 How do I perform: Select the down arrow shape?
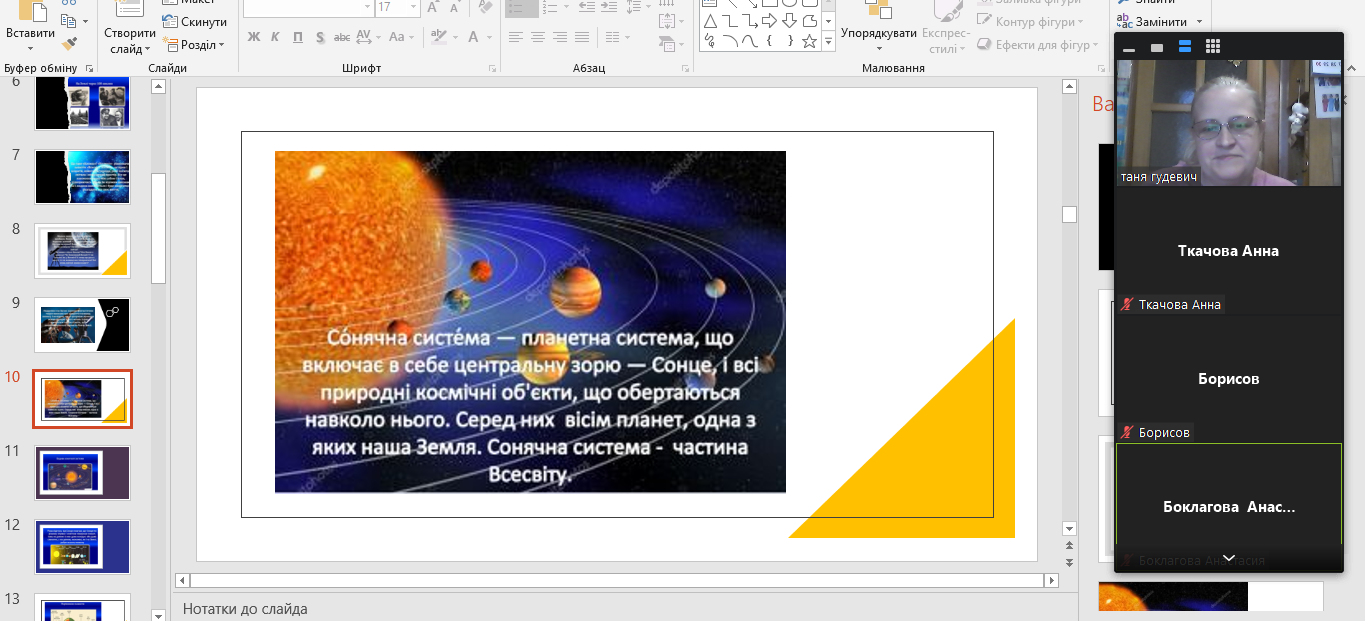(x=789, y=22)
